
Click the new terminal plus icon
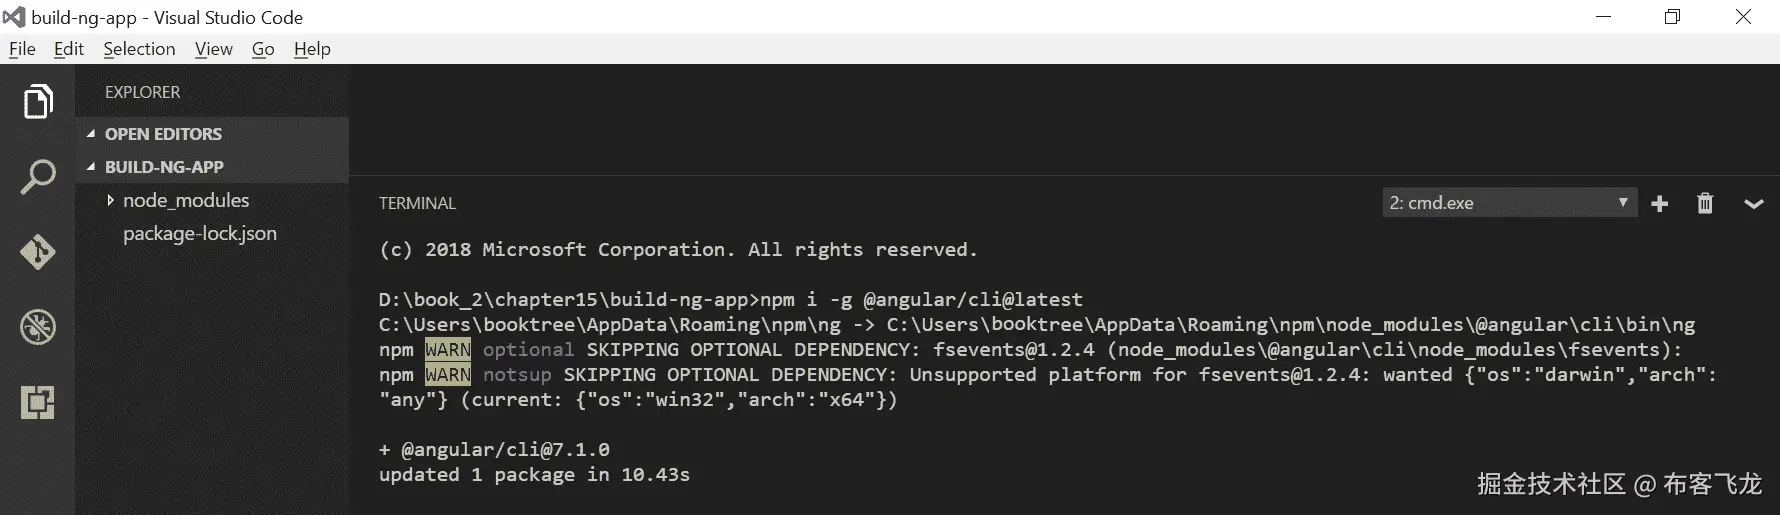pyautogui.click(x=1660, y=203)
